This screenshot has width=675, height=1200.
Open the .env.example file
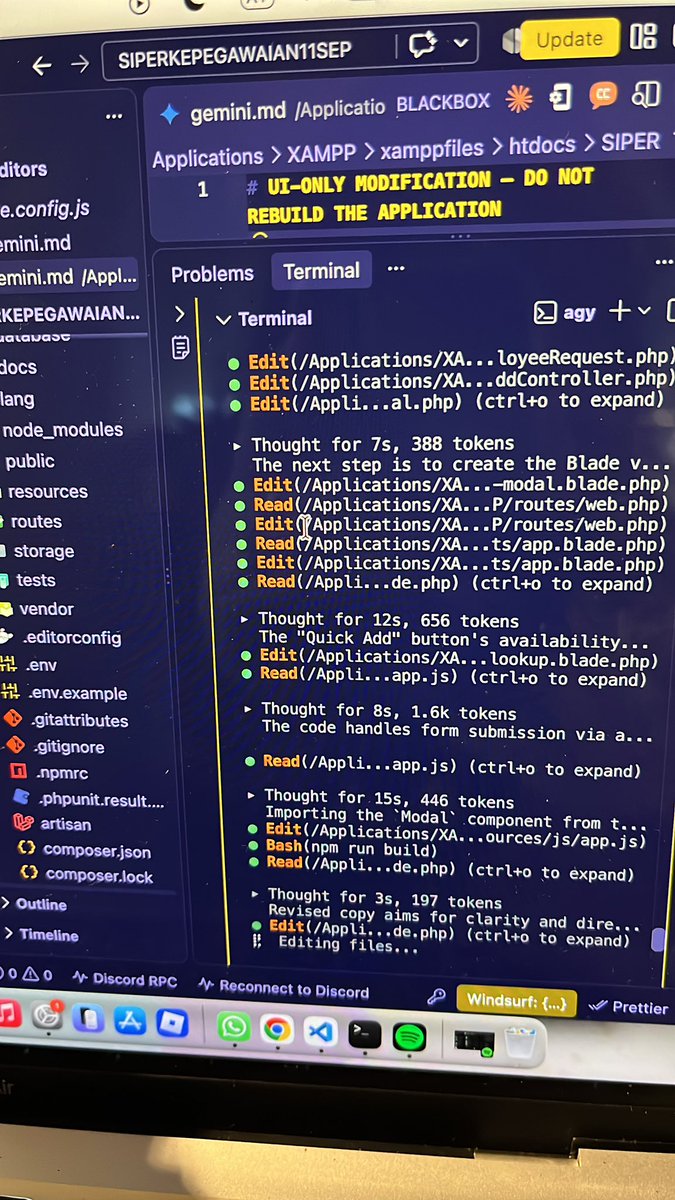(76, 693)
